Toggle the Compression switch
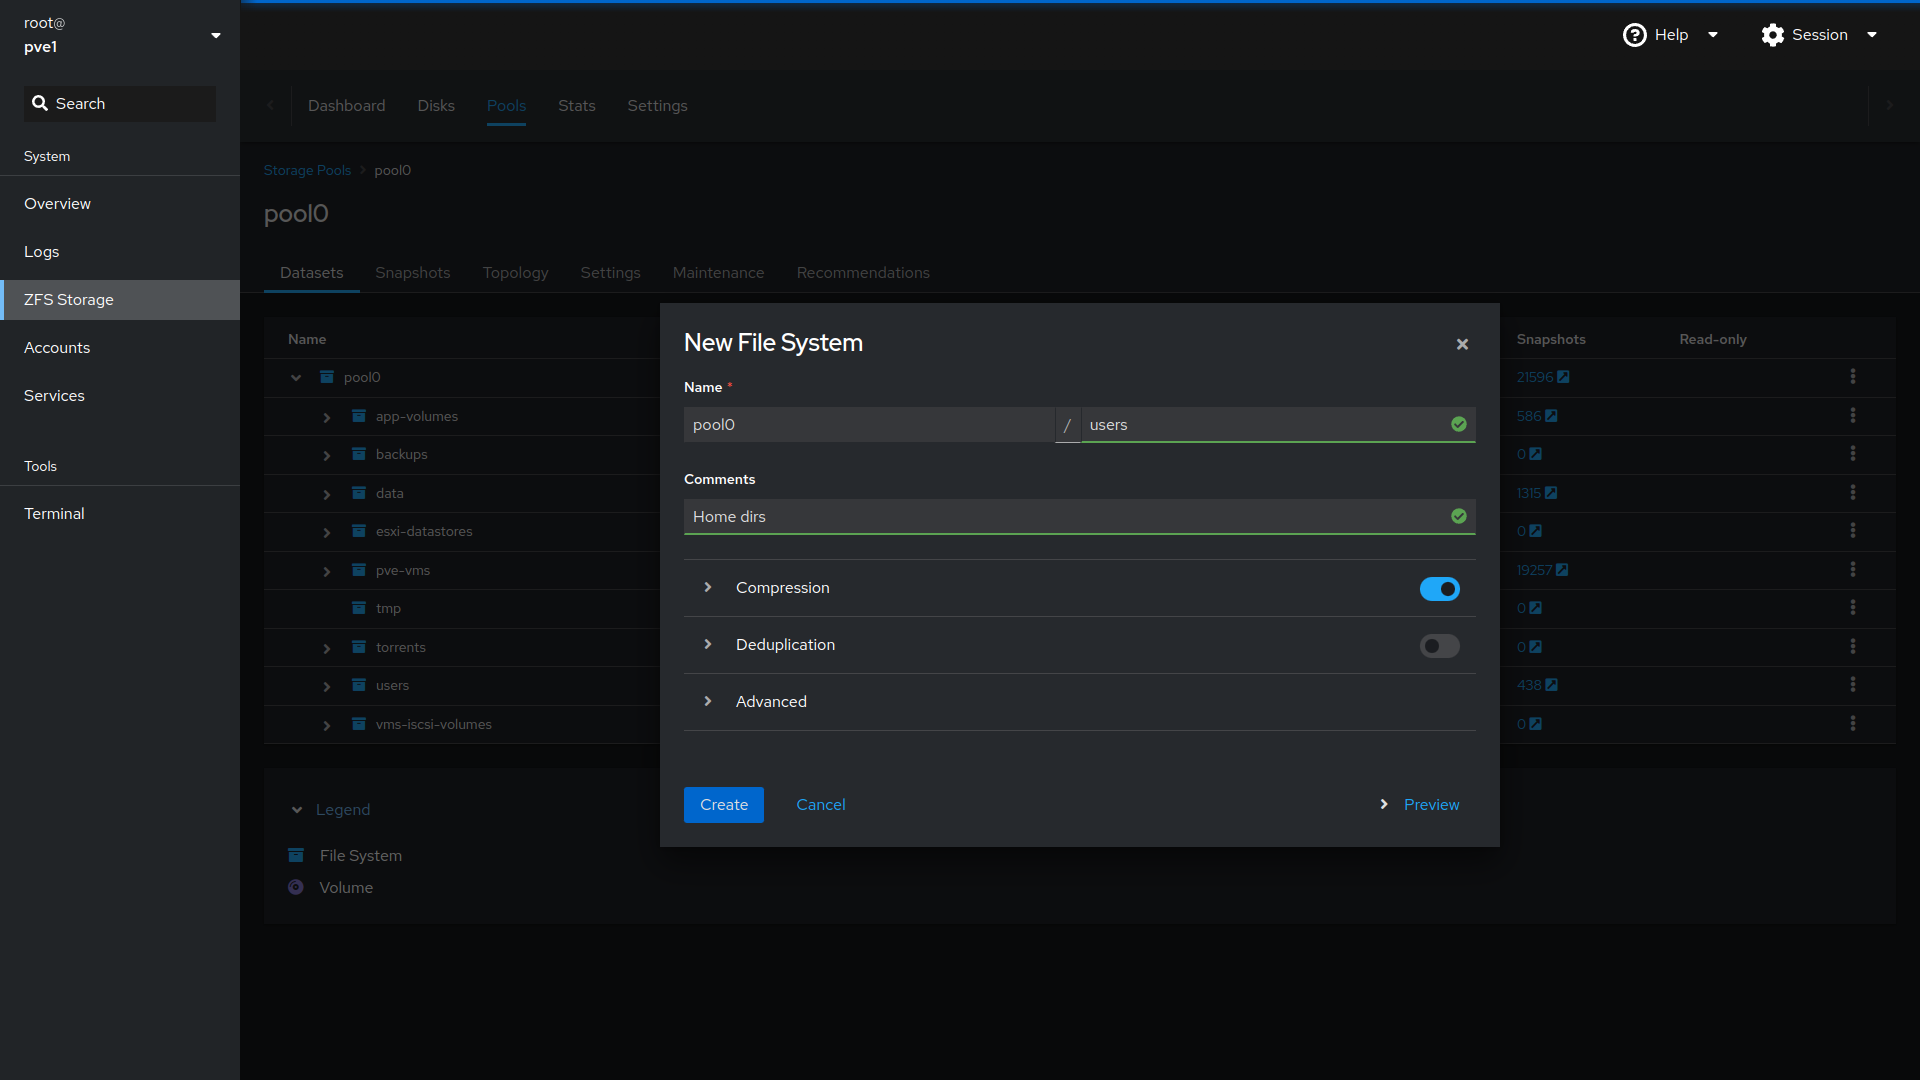Viewport: 1920px width, 1080px height. click(x=1440, y=589)
